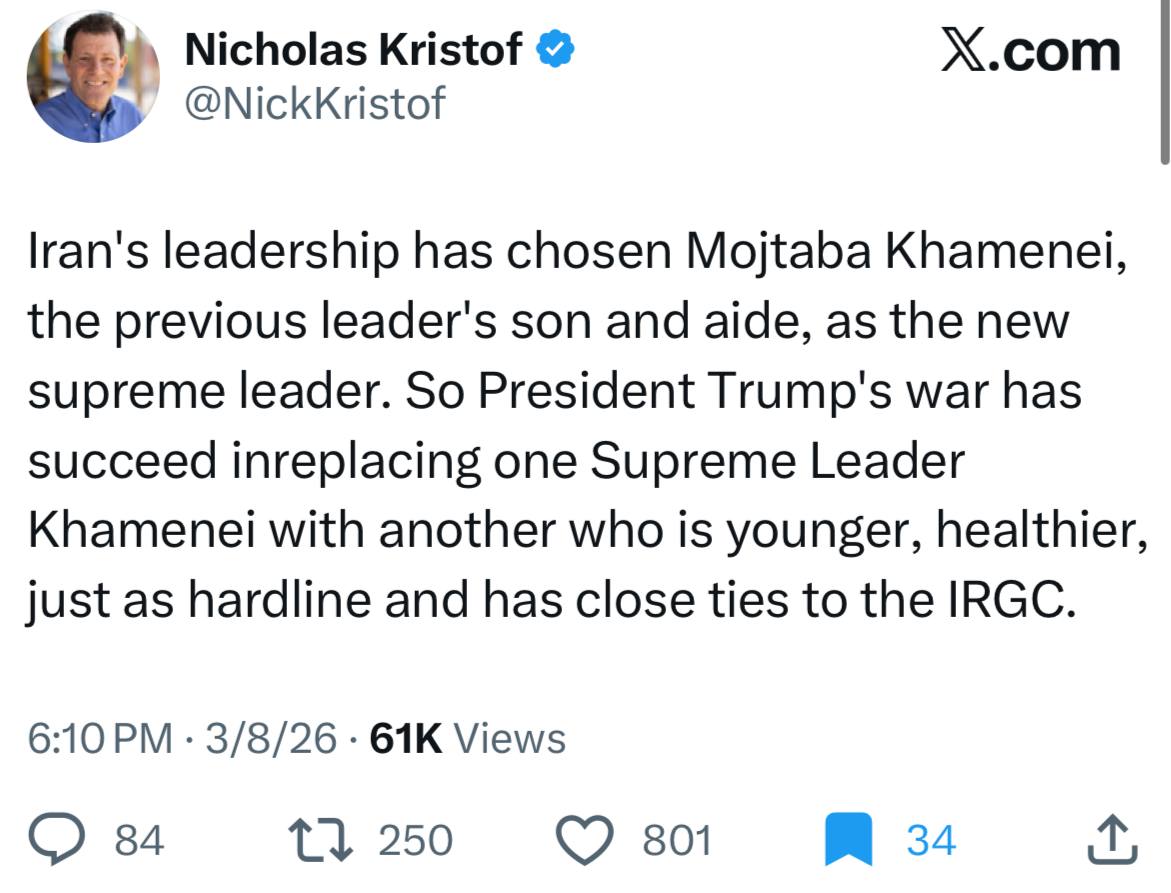Open the share upload arrow icon

[x=1112, y=840]
